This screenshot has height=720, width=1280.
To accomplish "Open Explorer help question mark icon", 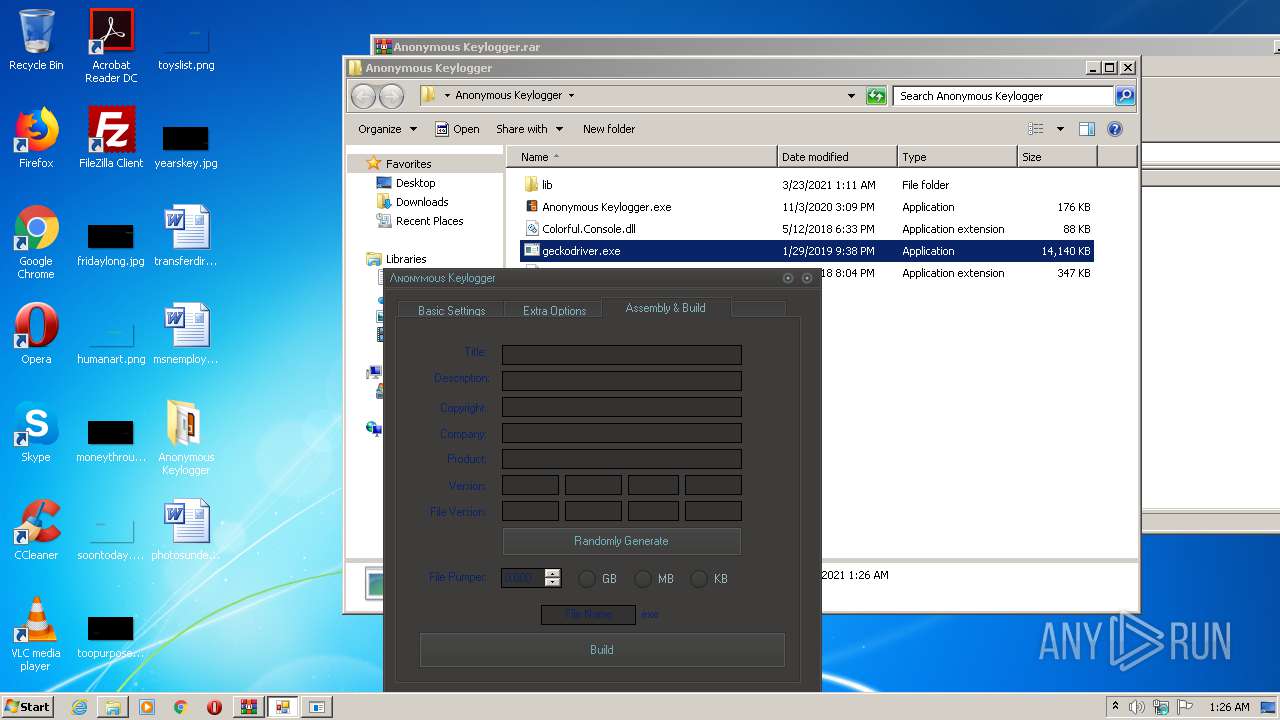I will tap(1115, 129).
